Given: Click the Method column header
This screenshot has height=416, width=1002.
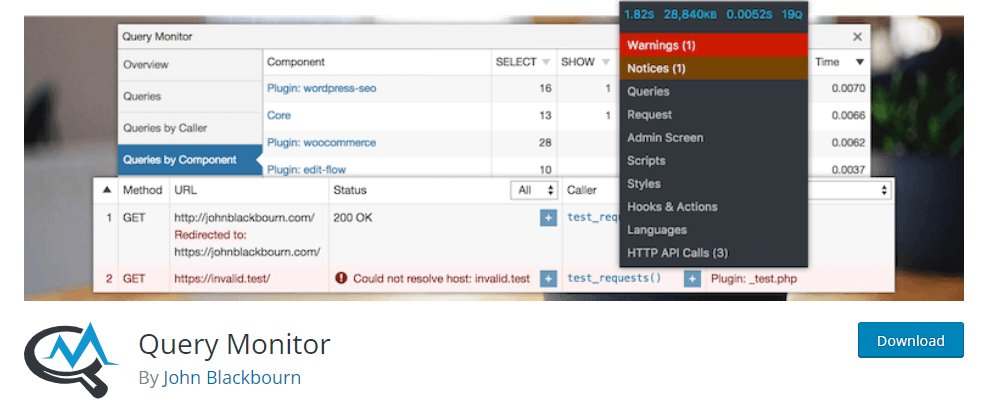Looking at the screenshot, I should (x=143, y=190).
